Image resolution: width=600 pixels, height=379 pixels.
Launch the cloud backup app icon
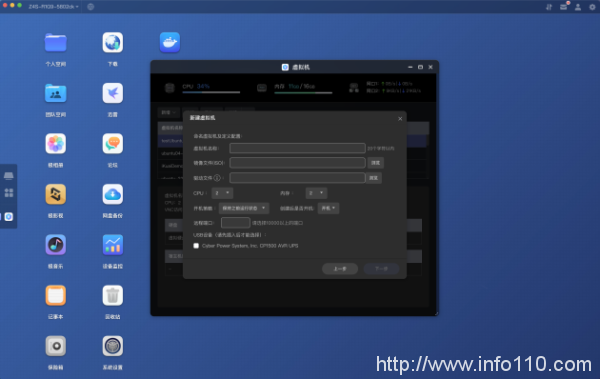[x=112, y=194]
